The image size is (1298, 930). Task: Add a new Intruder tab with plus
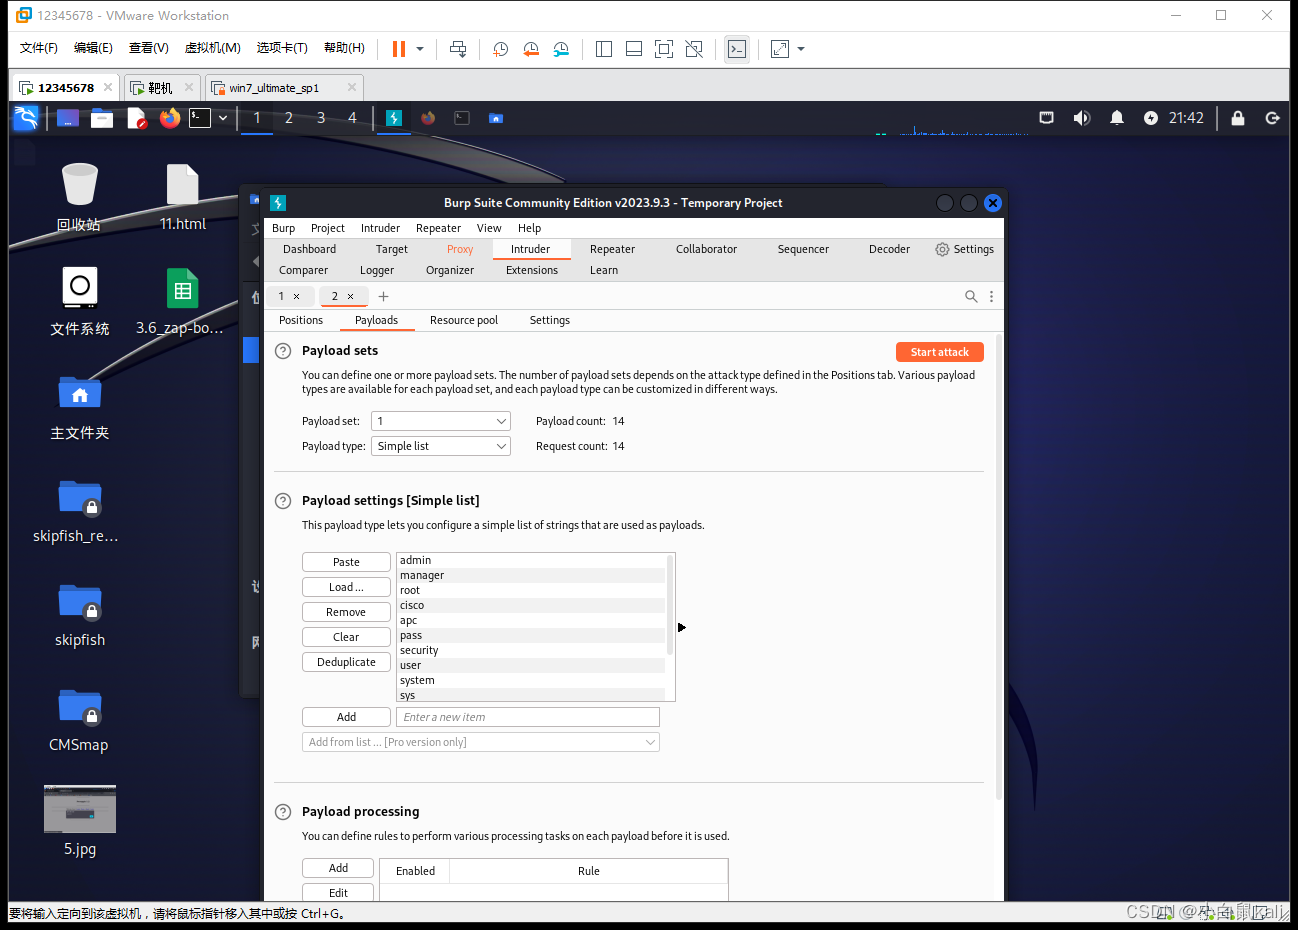[383, 296]
